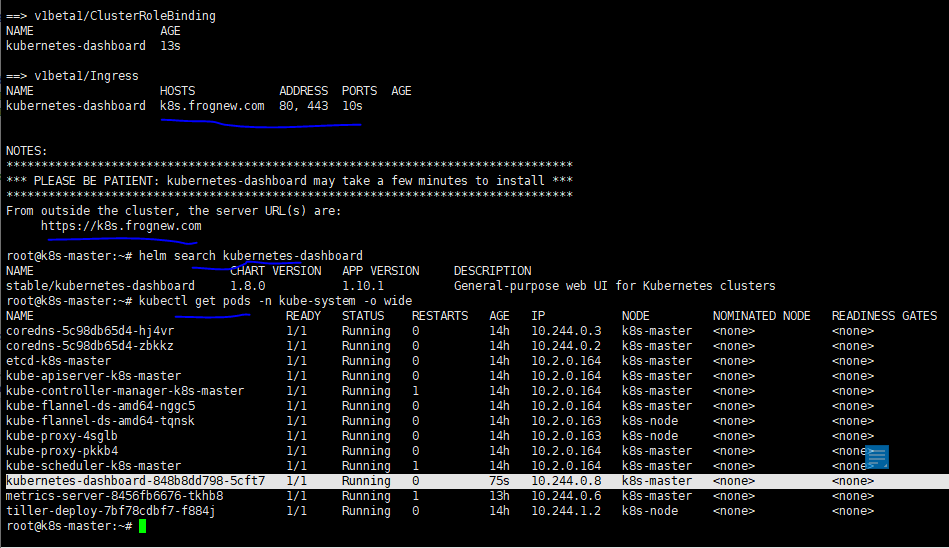Click the "kubectl get pods -n kube-system" command
949x548 pixels.
tap(275, 301)
